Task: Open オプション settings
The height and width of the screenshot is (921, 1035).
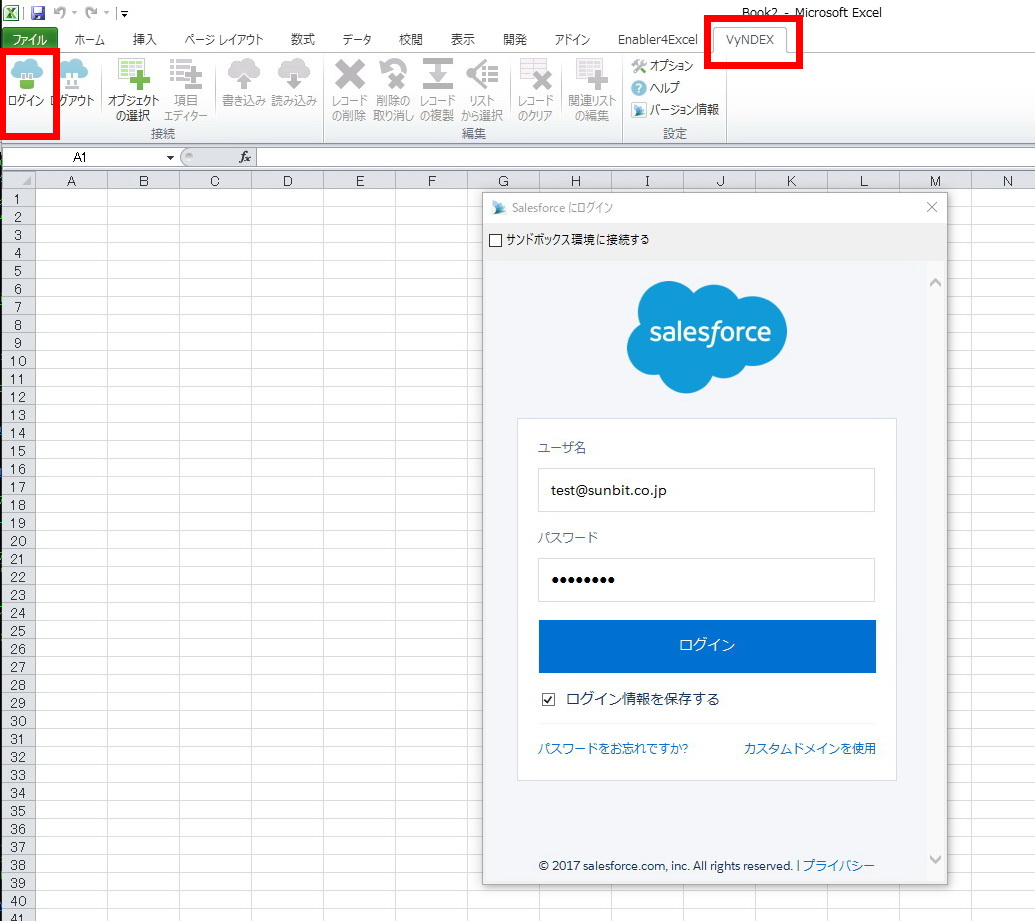Action: point(662,65)
